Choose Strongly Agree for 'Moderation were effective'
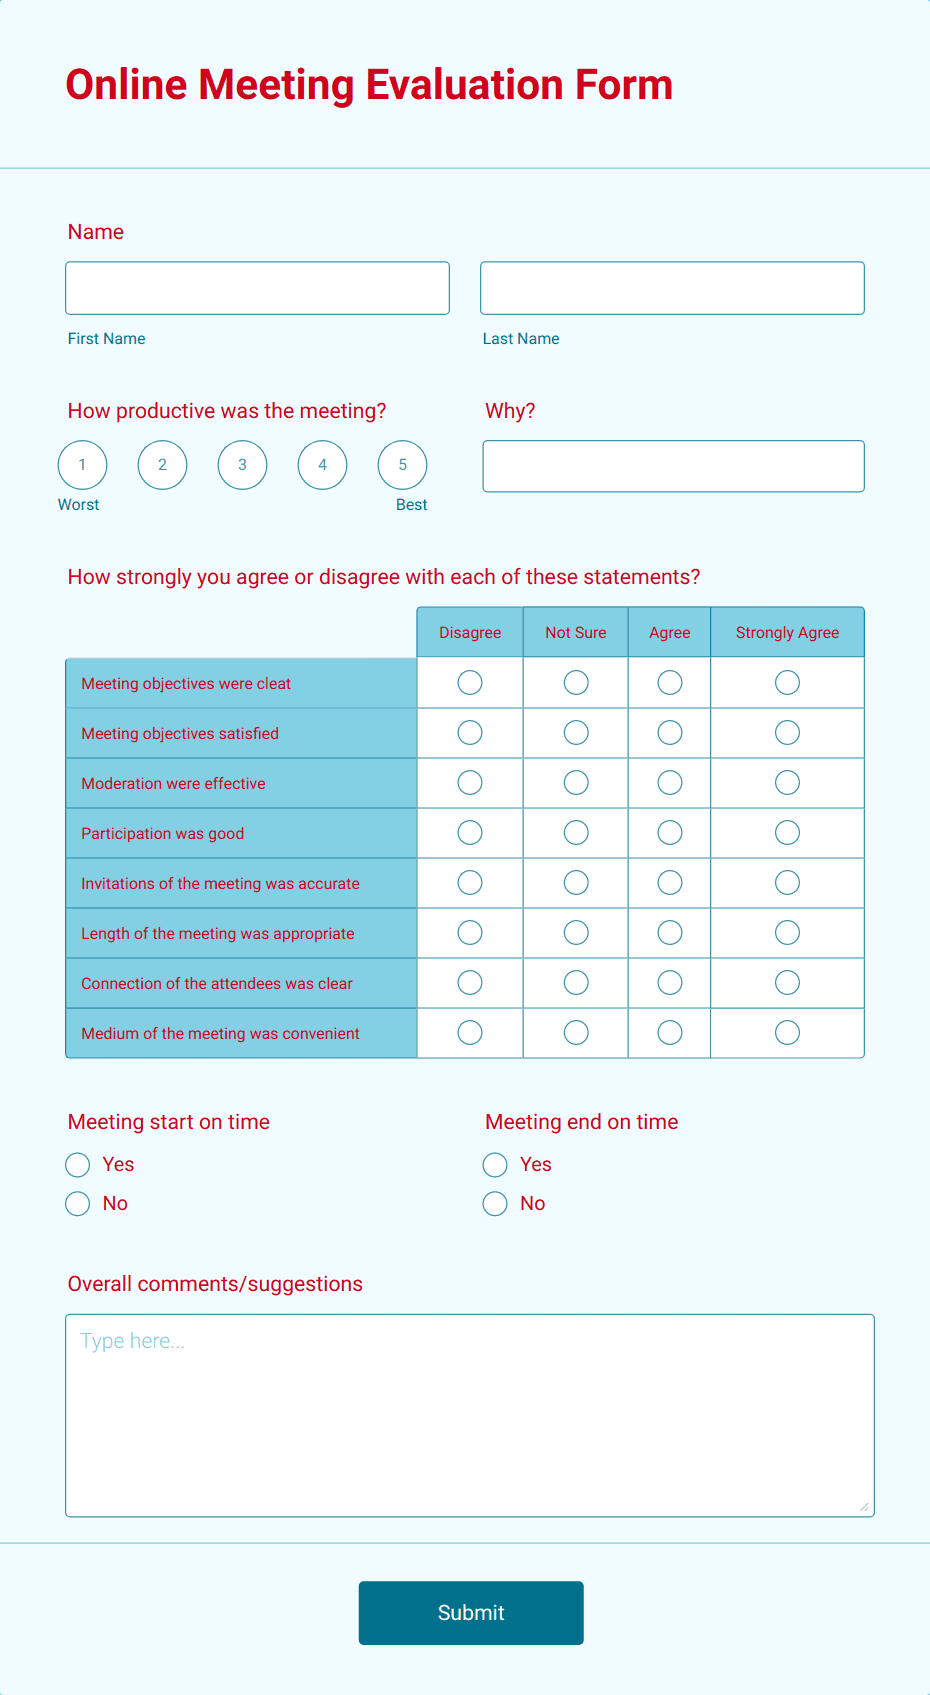This screenshot has height=1695, width=930. 787,782
